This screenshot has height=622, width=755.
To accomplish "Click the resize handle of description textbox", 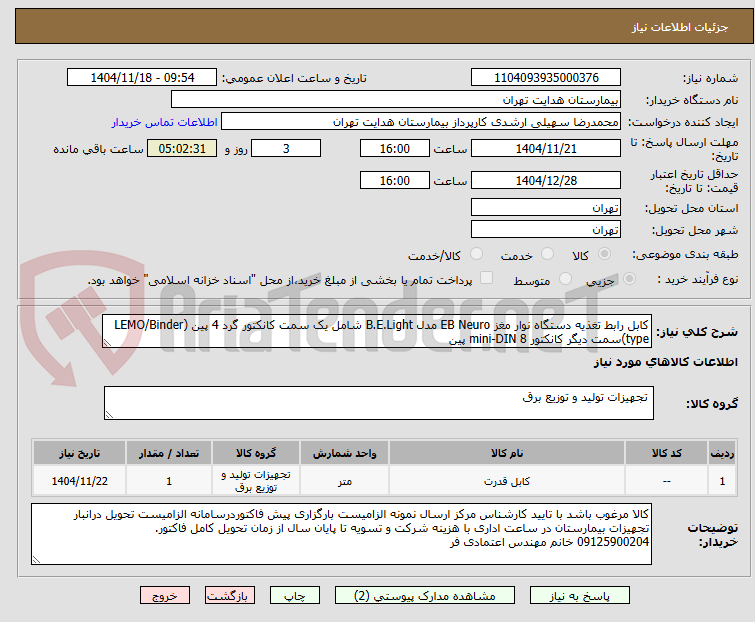I will point(107,343).
